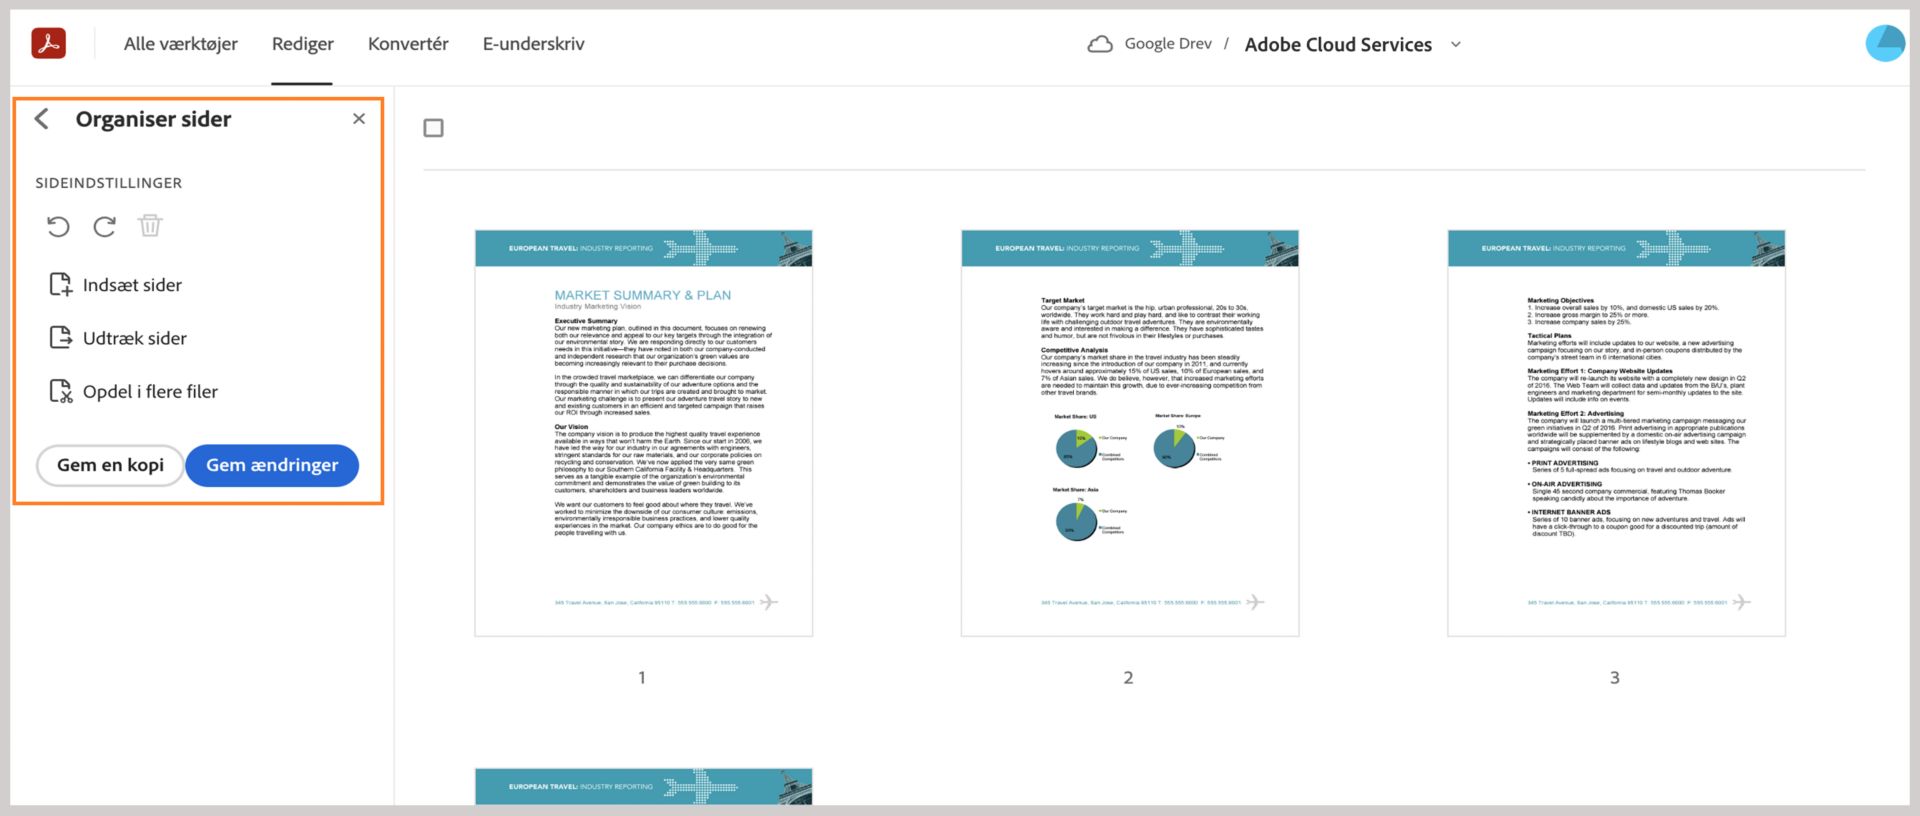Click the Indsæt sider label

click(x=132, y=285)
